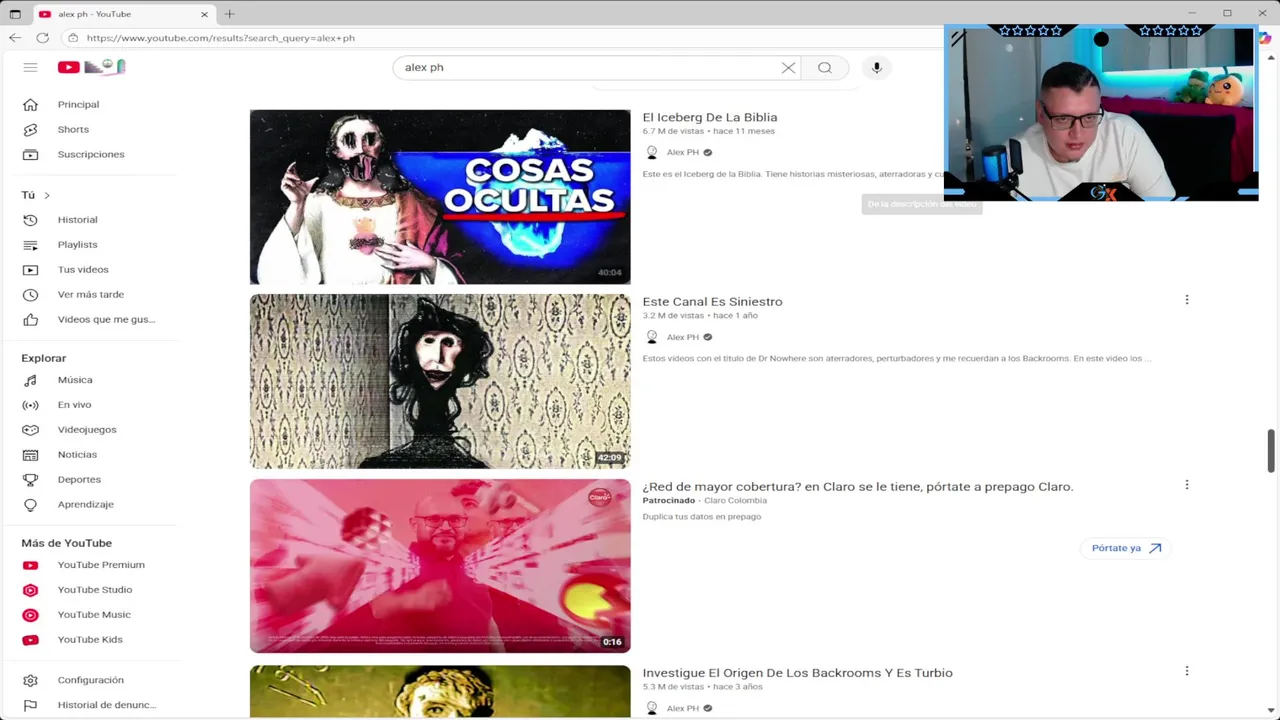This screenshot has width=1280, height=720.
Task: Start voice search with microphone
Action: point(876,67)
